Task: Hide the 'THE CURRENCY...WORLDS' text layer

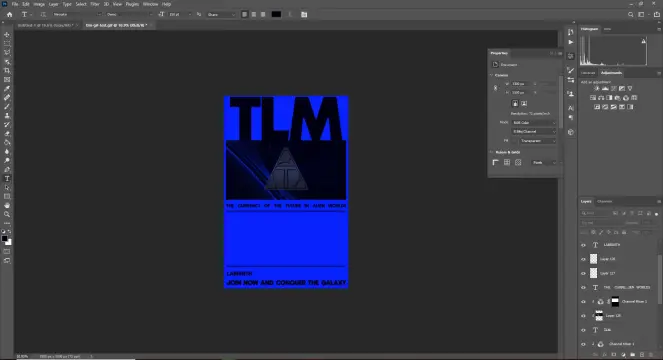Action: [584, 288]
